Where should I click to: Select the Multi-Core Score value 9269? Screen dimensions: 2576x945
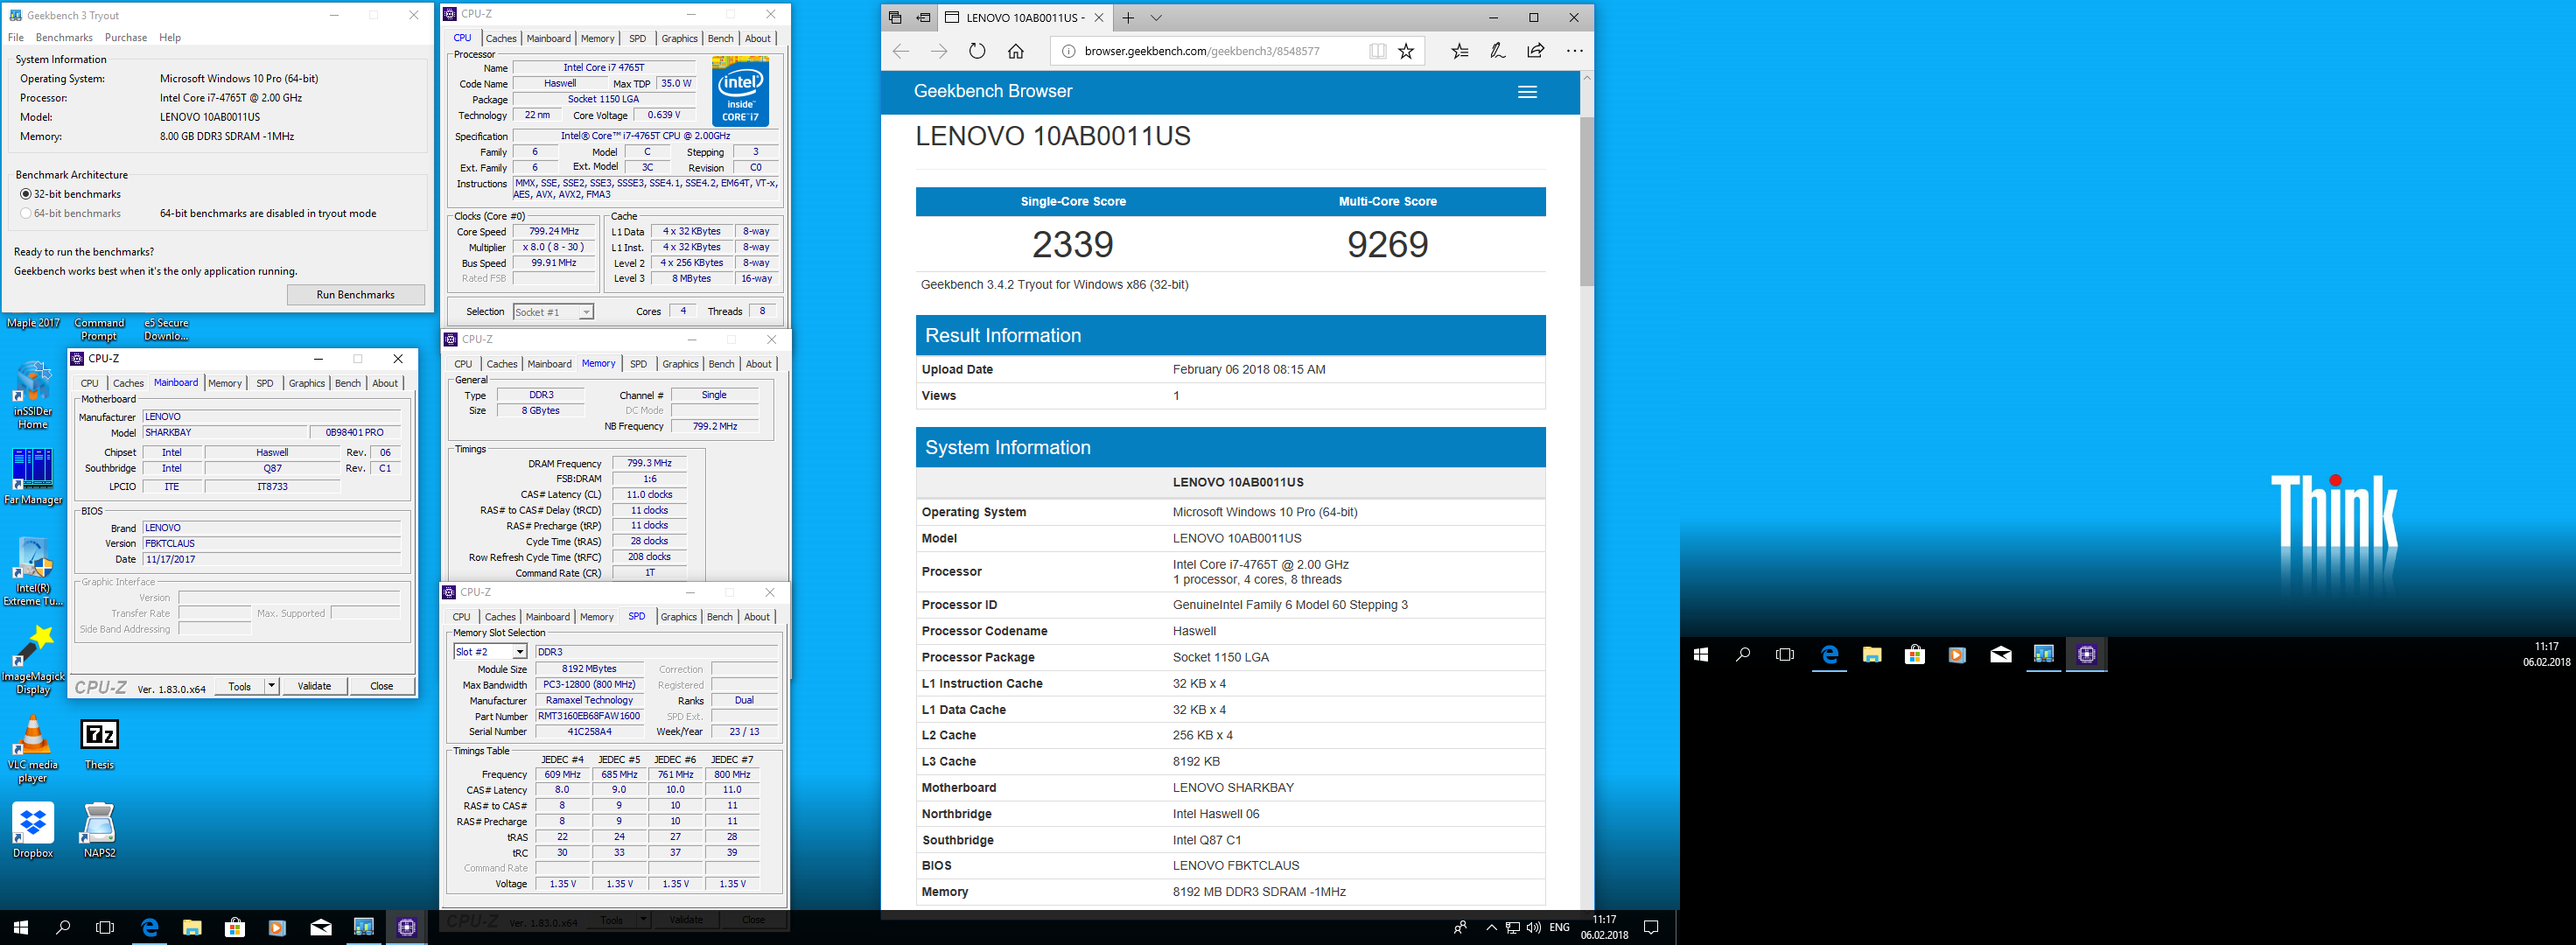[1387, 244]
